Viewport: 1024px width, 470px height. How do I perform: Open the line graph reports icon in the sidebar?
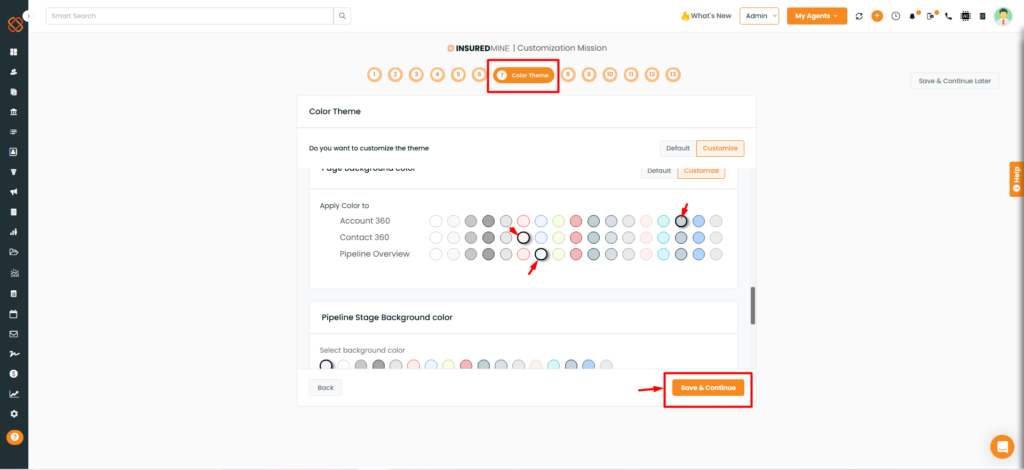[x=14, y=394]
